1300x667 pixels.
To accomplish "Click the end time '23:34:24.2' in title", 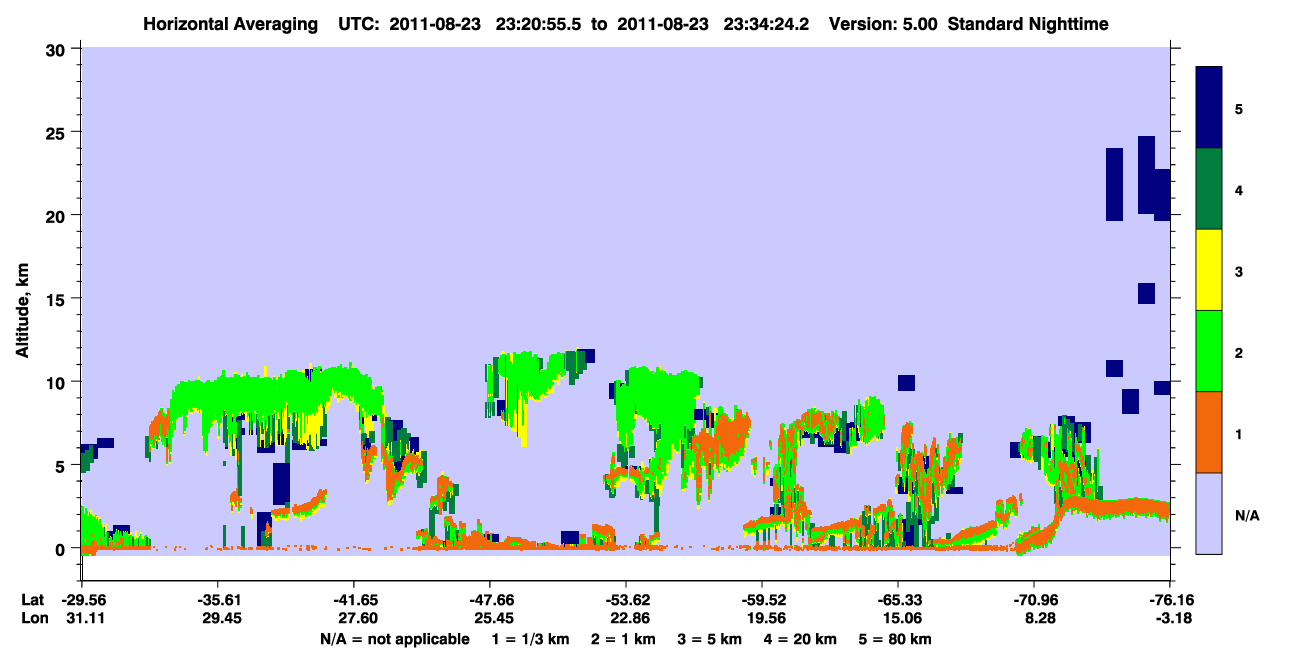I will (x=768, y=23).
